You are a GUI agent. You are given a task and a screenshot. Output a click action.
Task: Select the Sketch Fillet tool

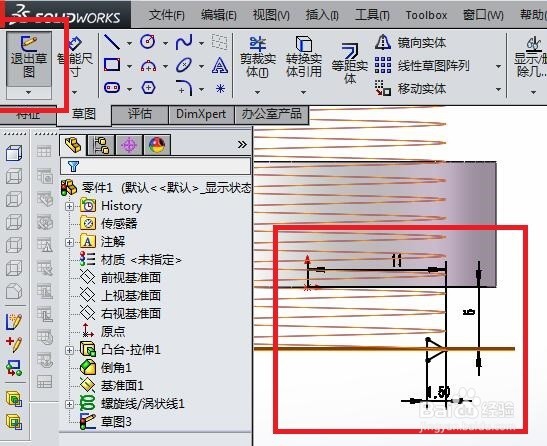click(184, 88)
